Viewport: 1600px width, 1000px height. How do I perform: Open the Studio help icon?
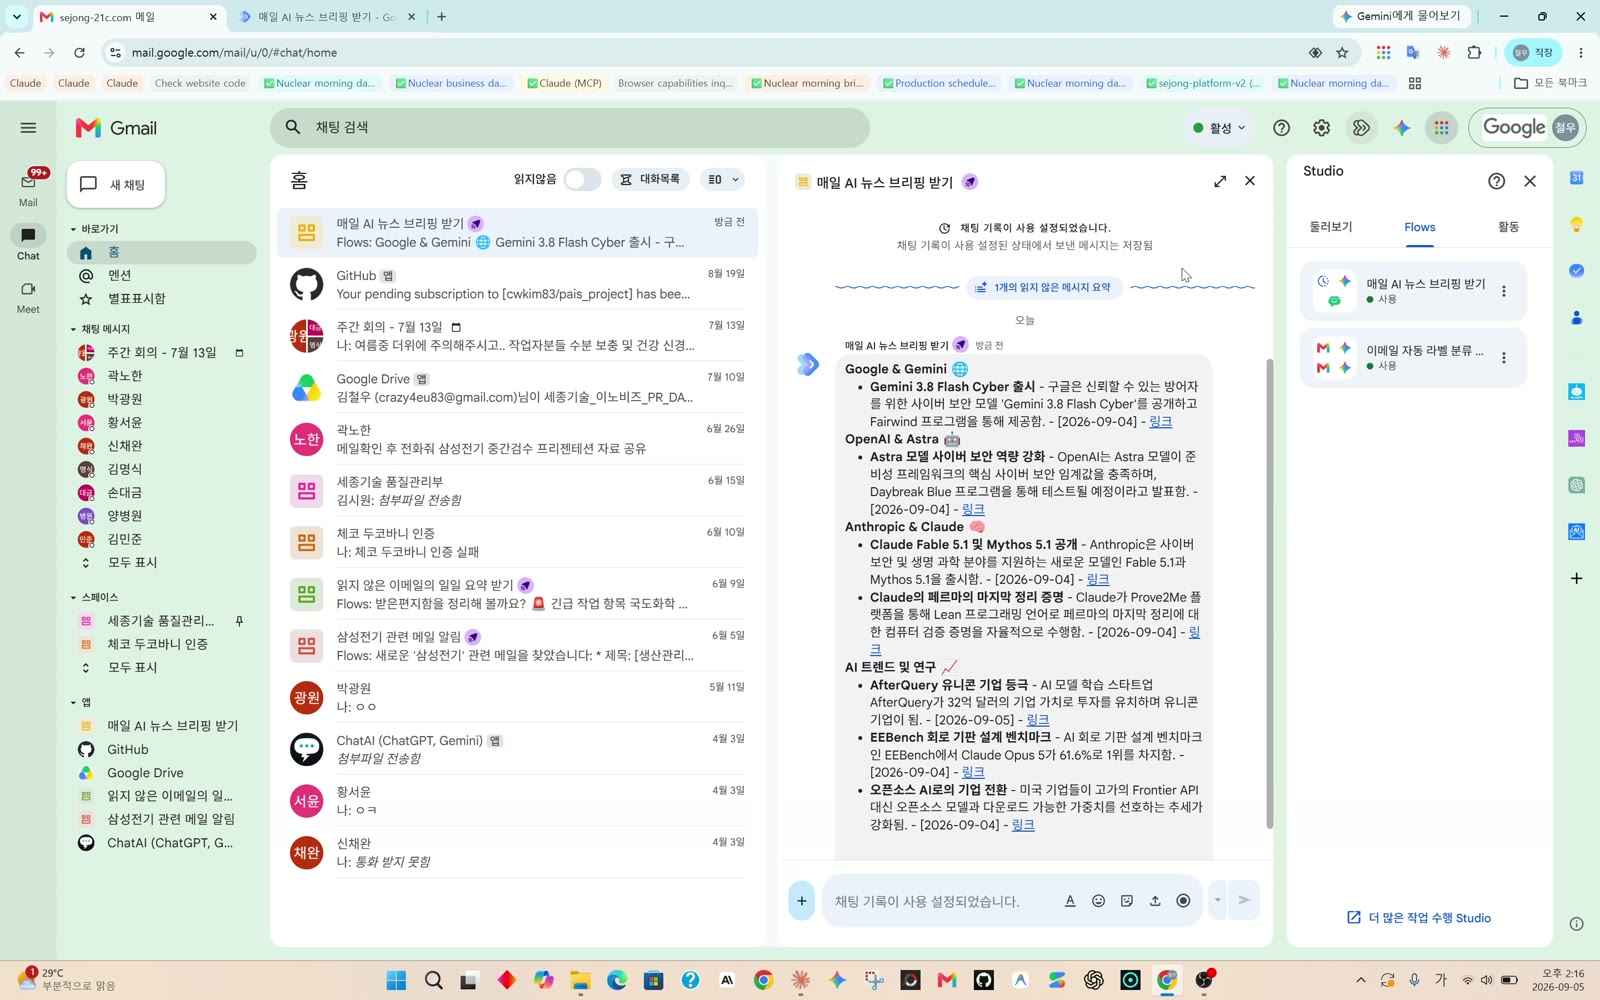[1496, 181]
